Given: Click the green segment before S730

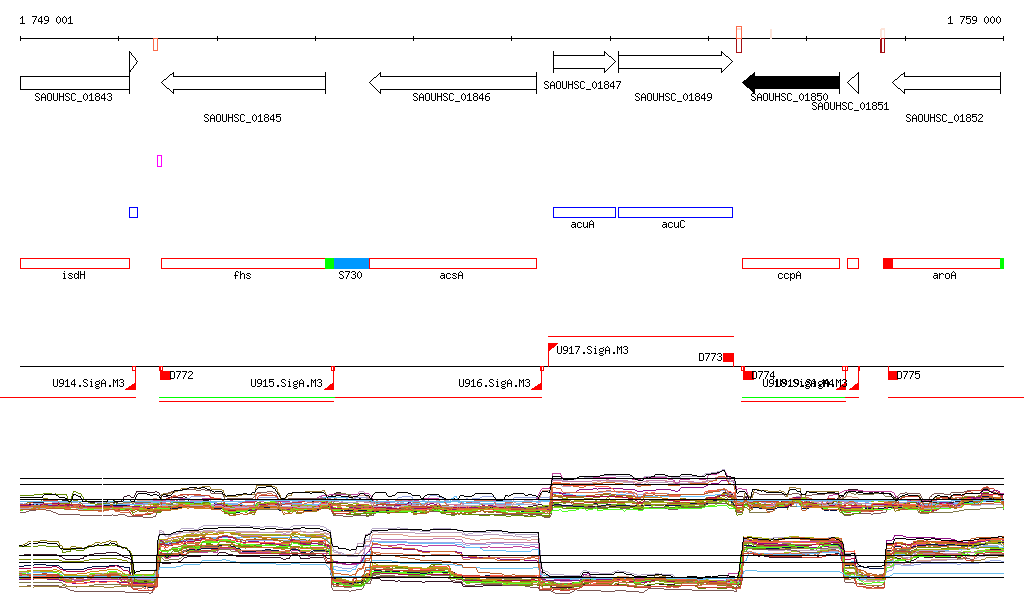Looking at the screenshot, I should click(x=330, y=263).
